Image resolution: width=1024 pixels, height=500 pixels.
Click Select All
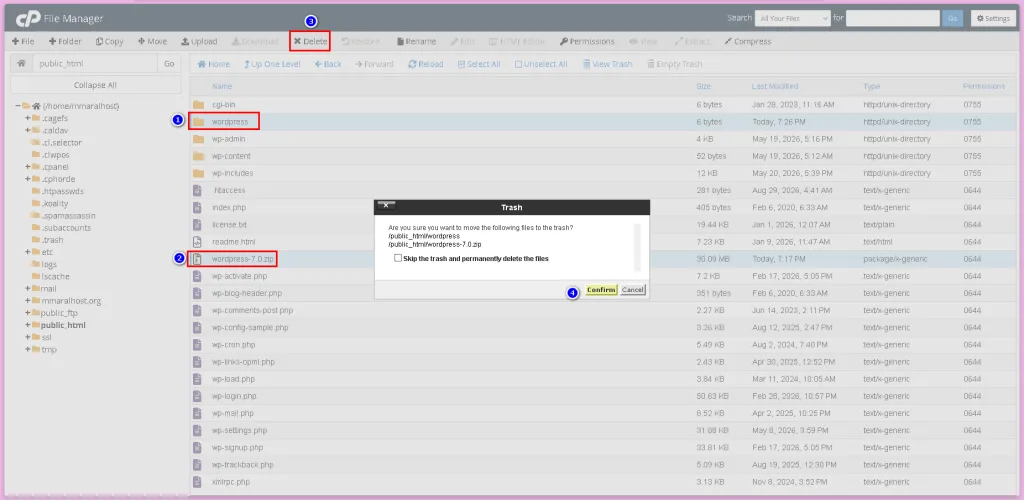479,64
